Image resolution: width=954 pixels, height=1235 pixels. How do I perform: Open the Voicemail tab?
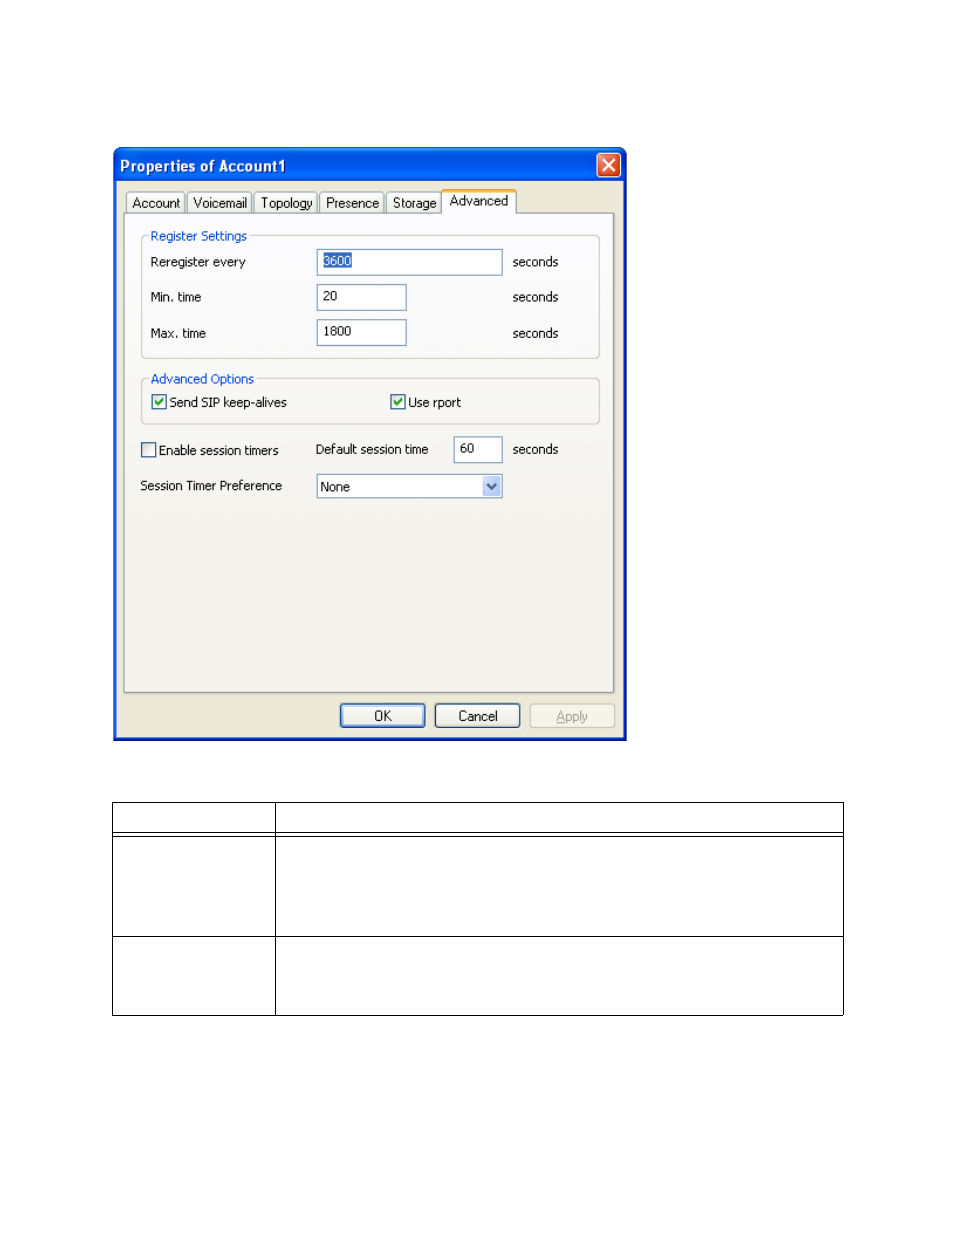[x=220, y=203]
